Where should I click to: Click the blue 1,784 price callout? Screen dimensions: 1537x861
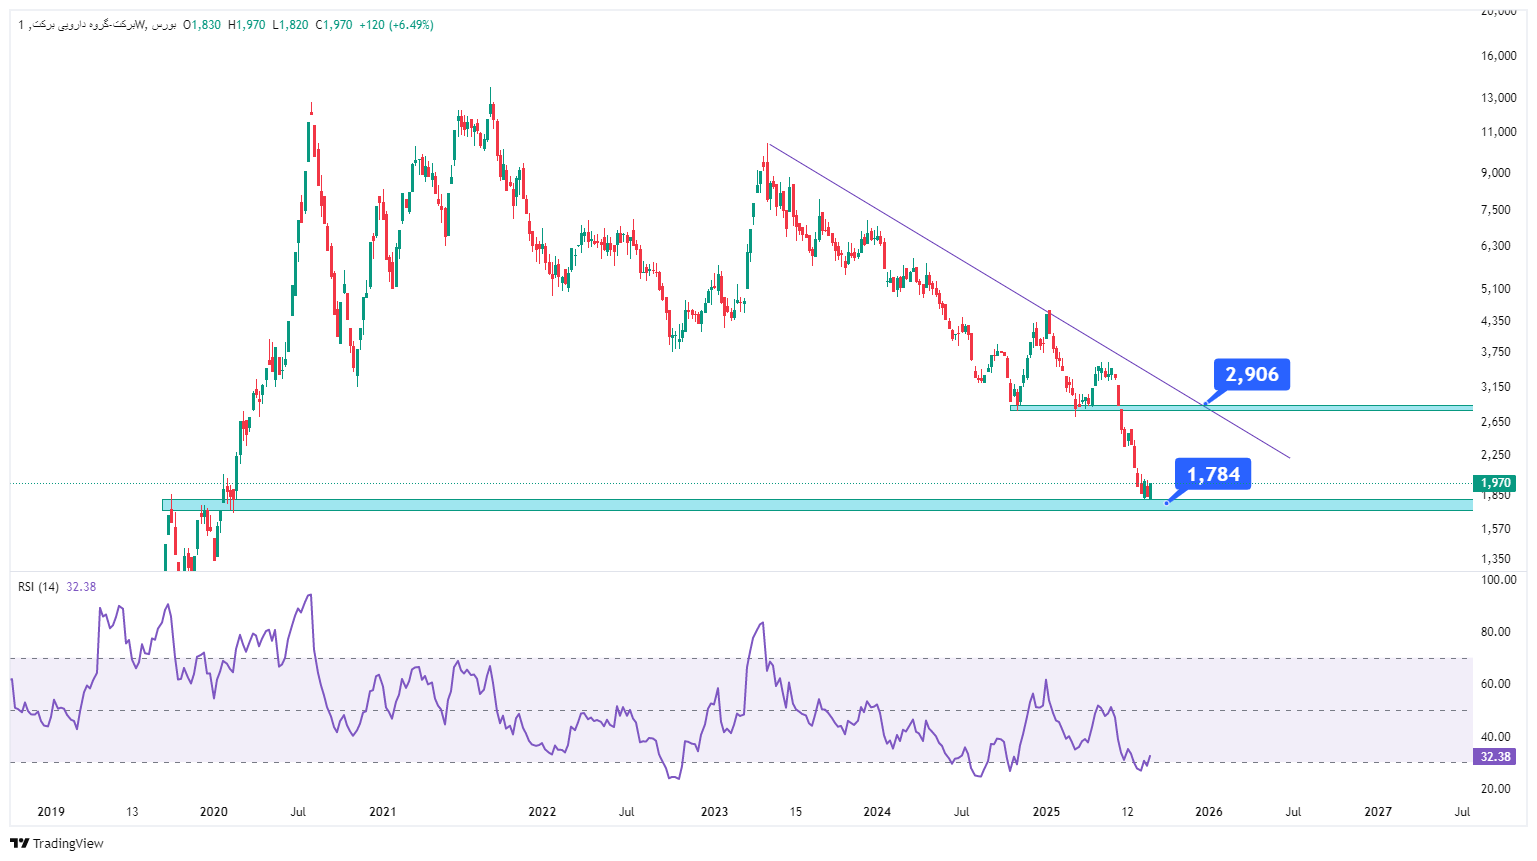pyautogui.click(x=1213, y=474)
